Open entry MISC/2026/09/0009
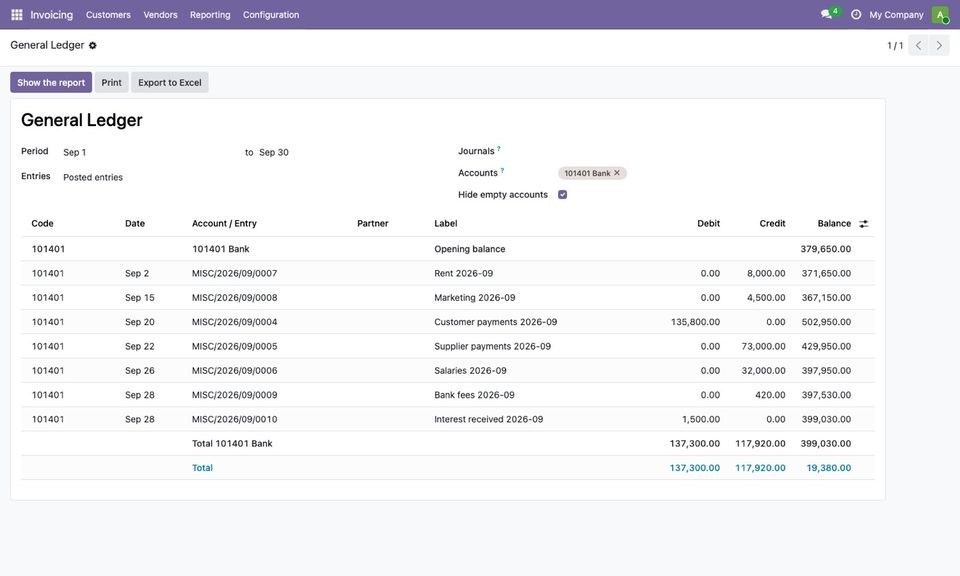 pyautogui.click(x=234, y=395)
